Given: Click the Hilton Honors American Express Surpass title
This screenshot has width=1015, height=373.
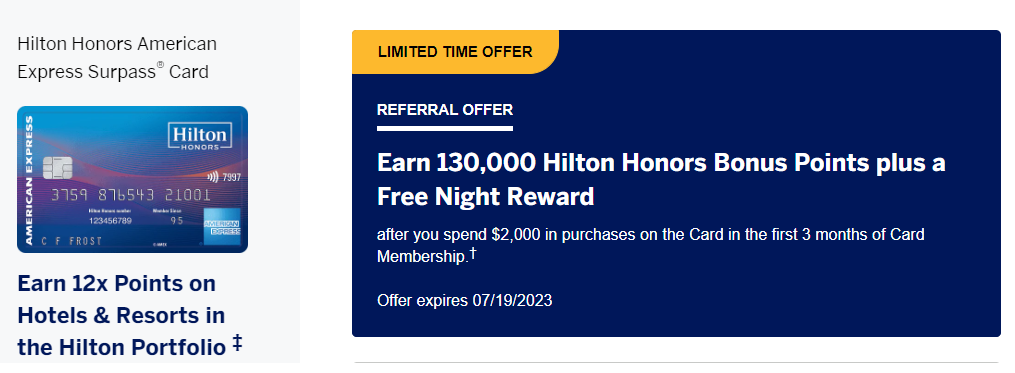Looking at the screenshot, I should point(117,58).
